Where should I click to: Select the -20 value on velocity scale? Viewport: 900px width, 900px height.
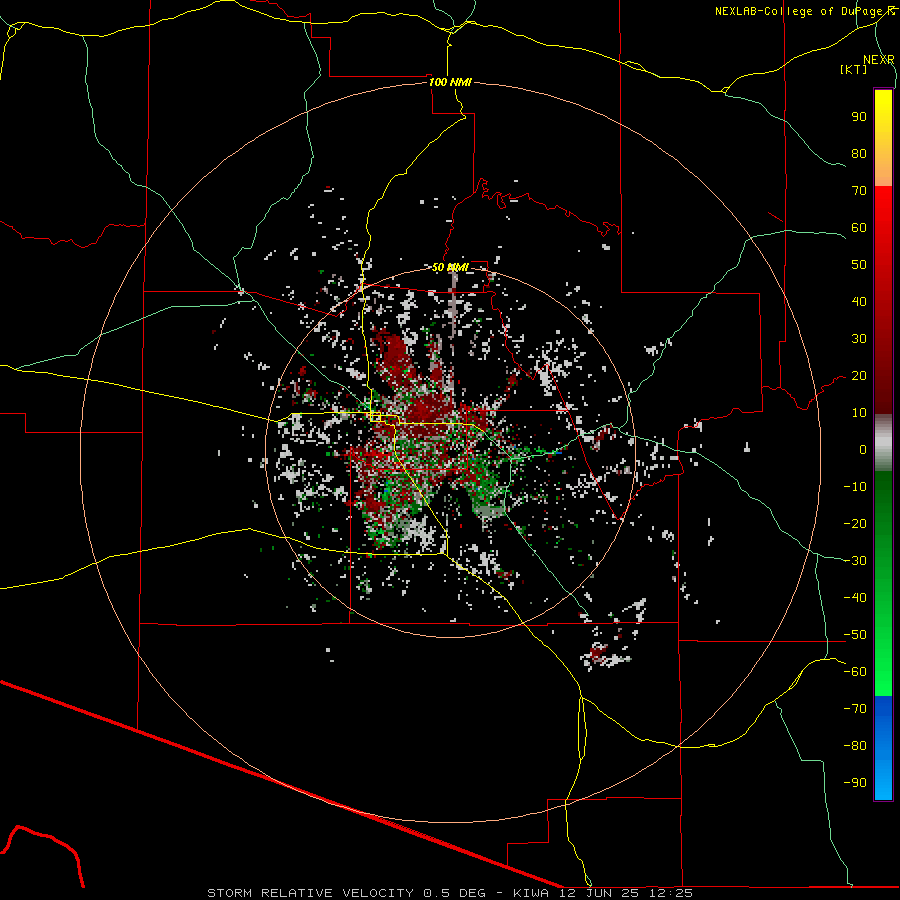coord(855,524)
